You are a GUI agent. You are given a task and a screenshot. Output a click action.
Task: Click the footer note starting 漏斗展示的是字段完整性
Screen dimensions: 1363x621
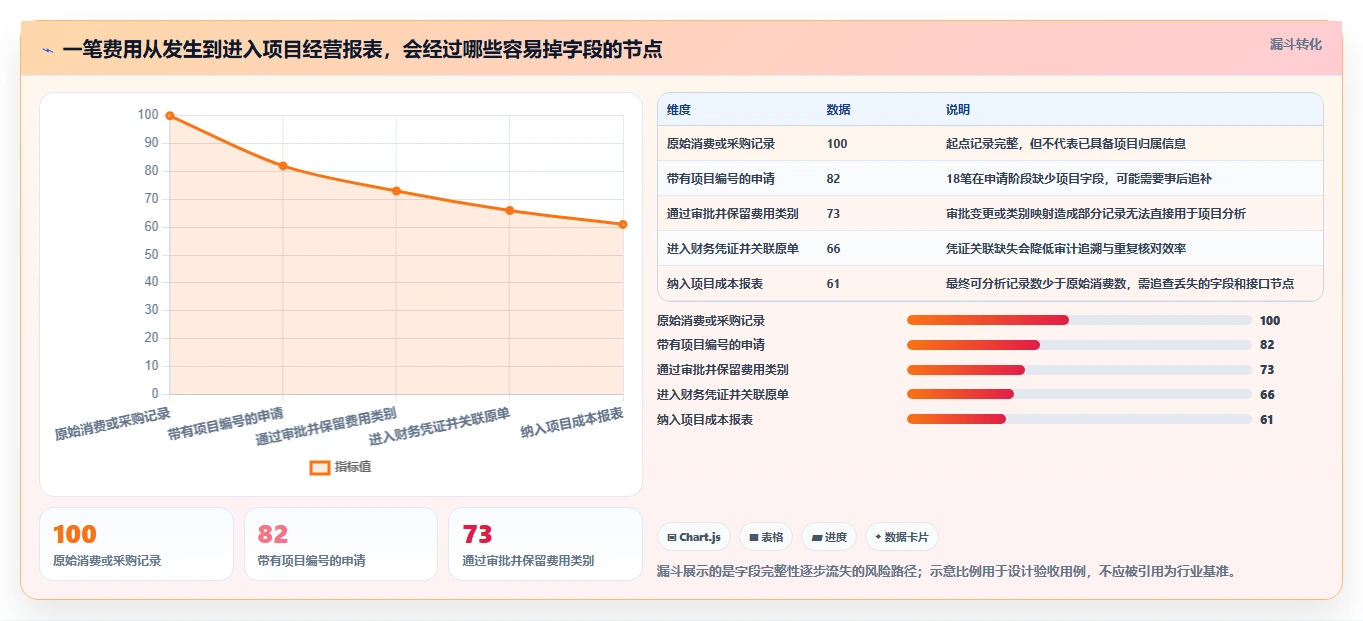(947, 572)
